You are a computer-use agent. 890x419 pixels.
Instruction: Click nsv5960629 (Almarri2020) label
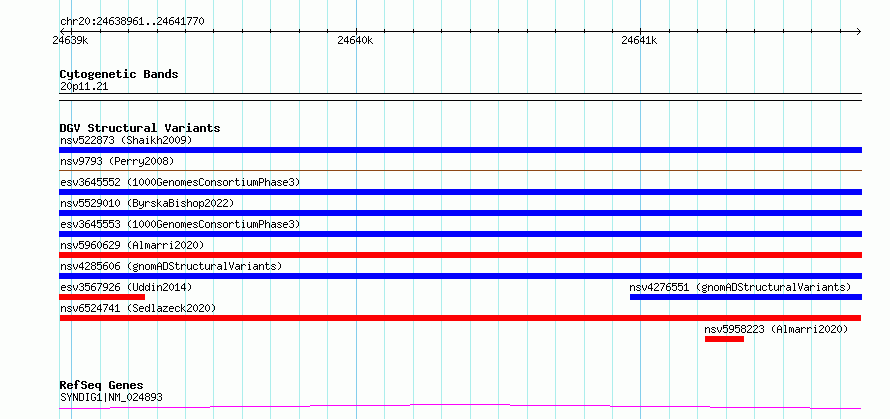[x=132, y=245]
